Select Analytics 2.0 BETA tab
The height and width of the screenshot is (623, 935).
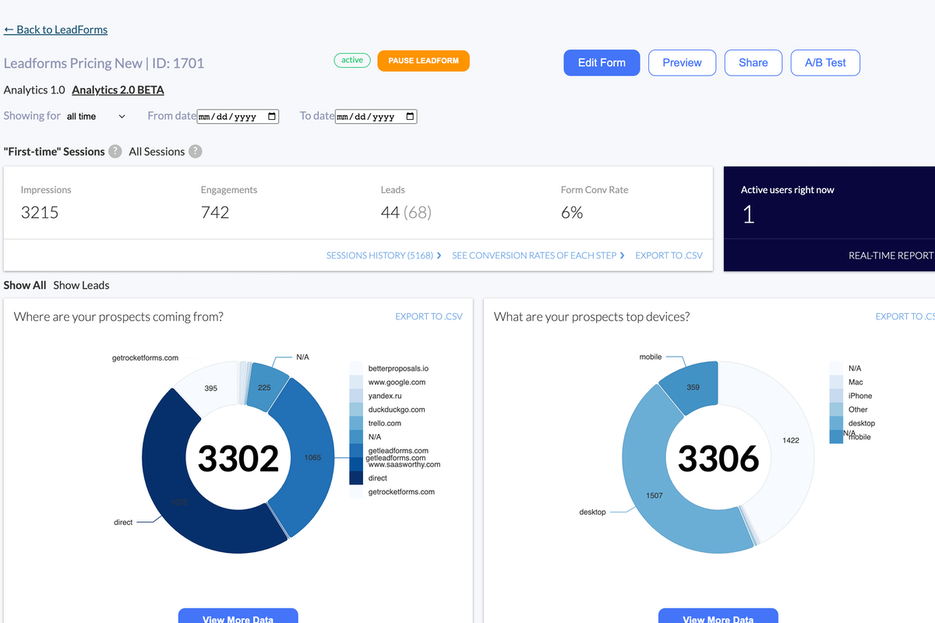(118, 90)
